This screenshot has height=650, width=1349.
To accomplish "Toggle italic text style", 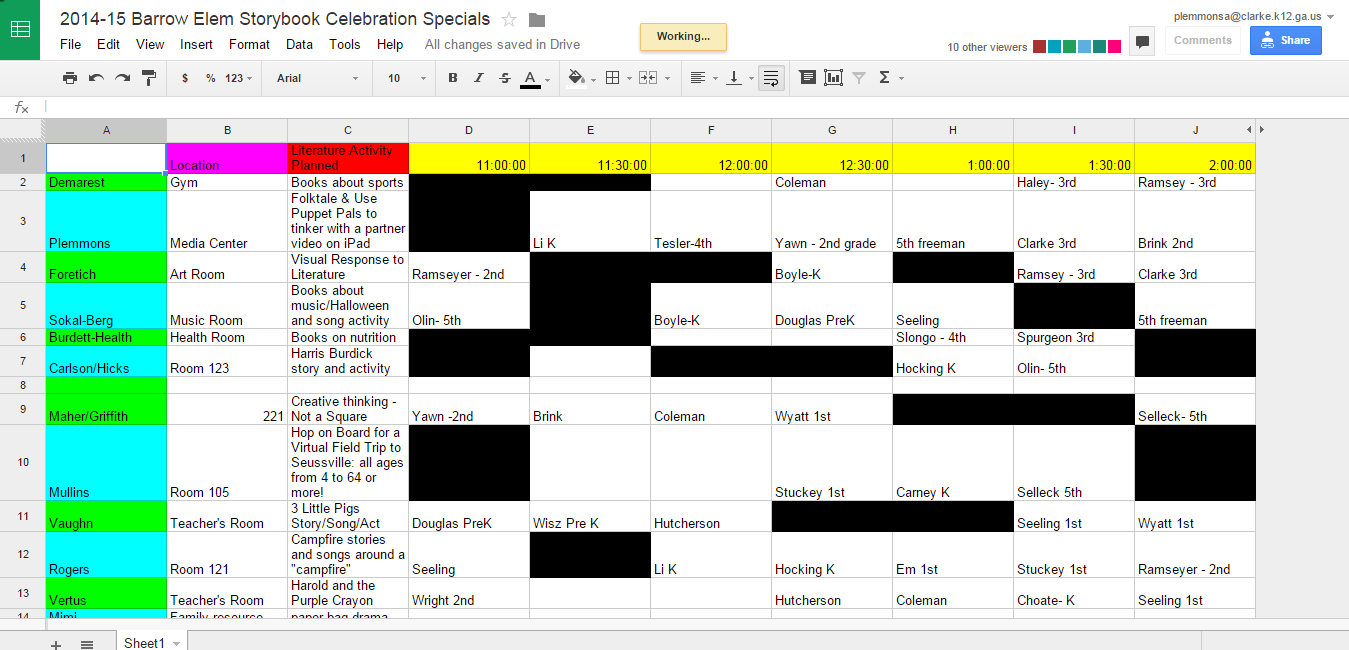I will click(x=479, y=78).
